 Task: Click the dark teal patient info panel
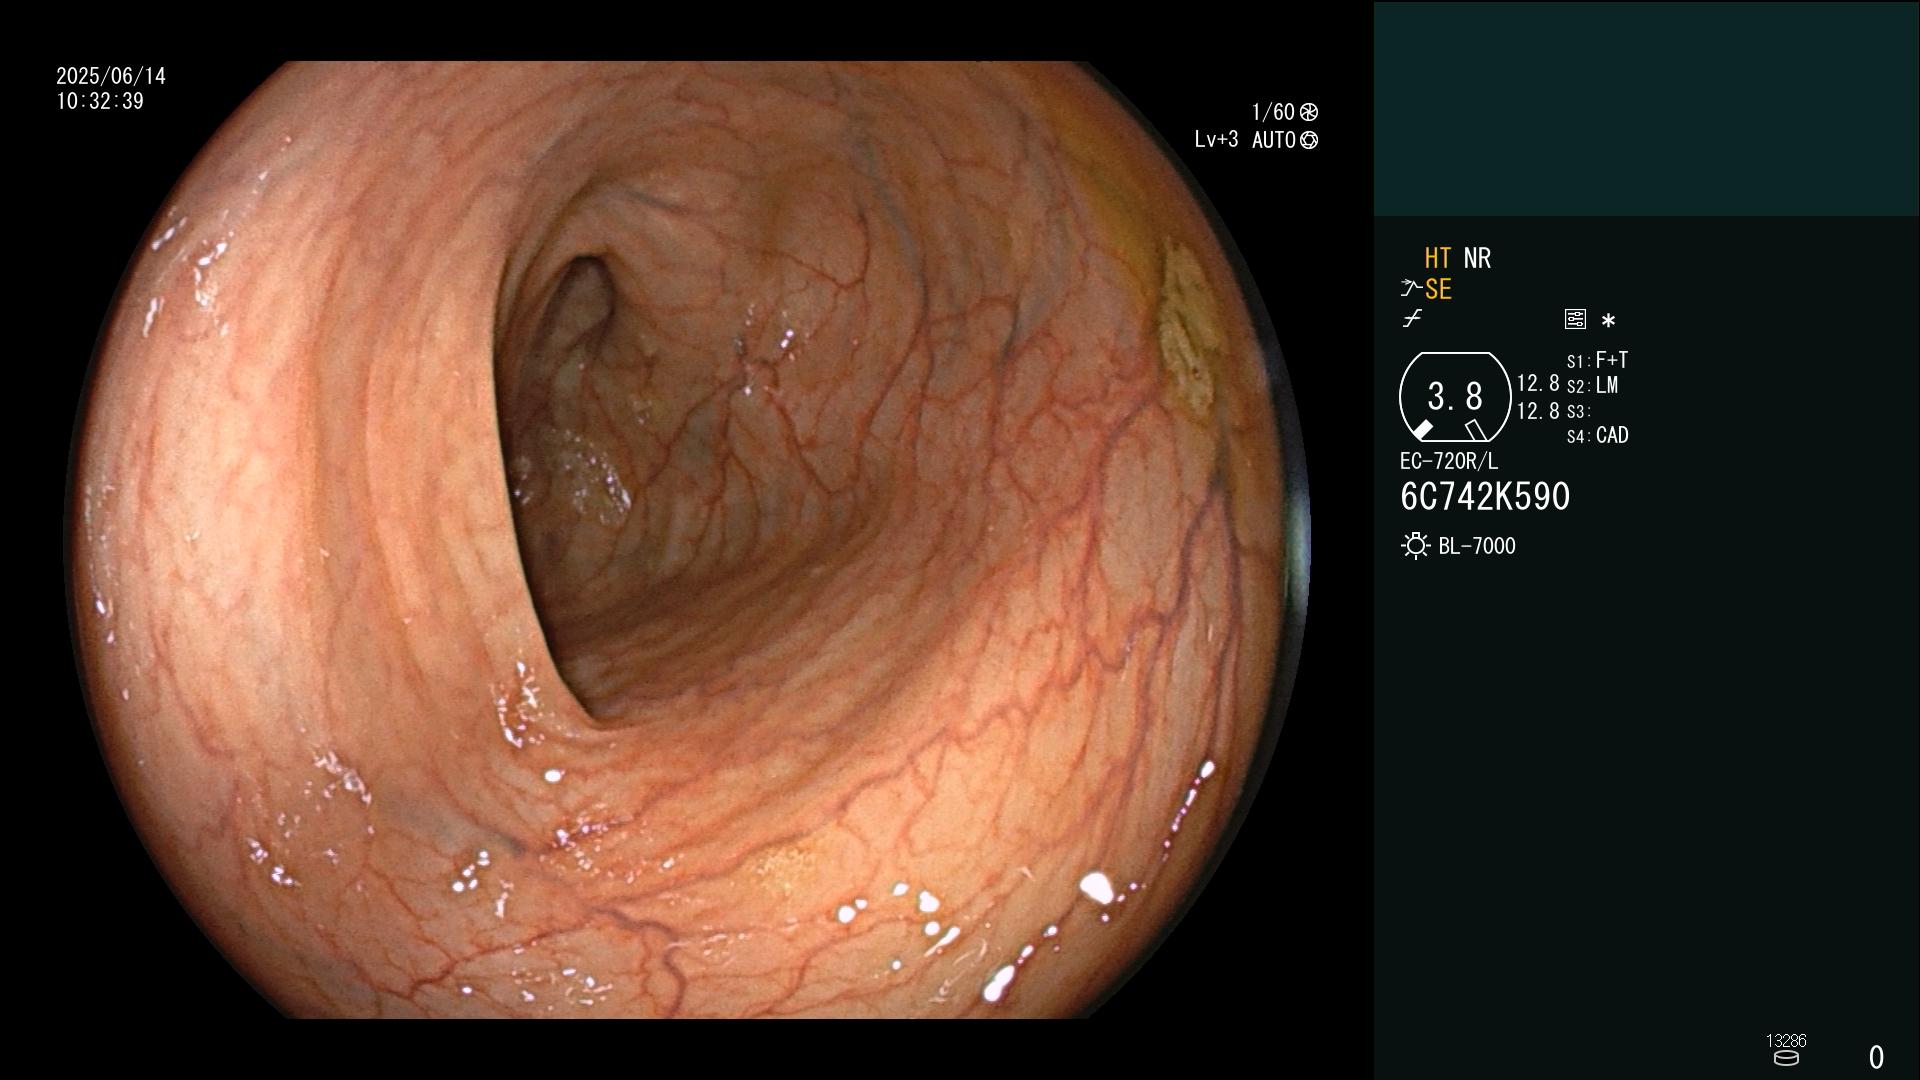[x=1646, y=108]
